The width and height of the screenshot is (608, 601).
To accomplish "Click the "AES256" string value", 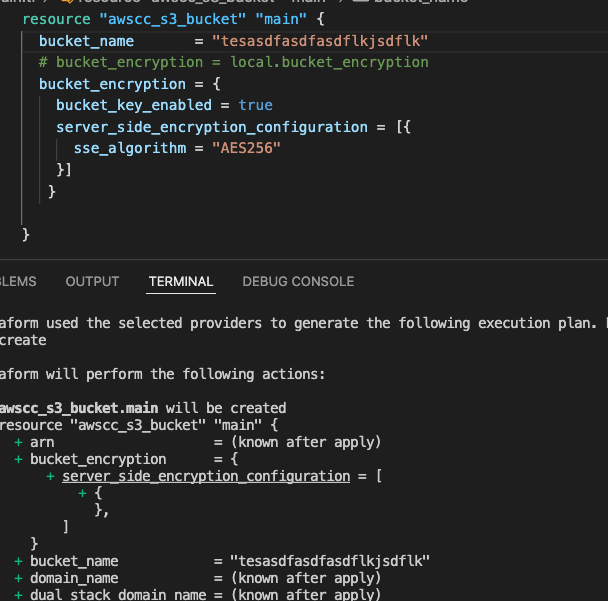I will [x=246, y=148].
